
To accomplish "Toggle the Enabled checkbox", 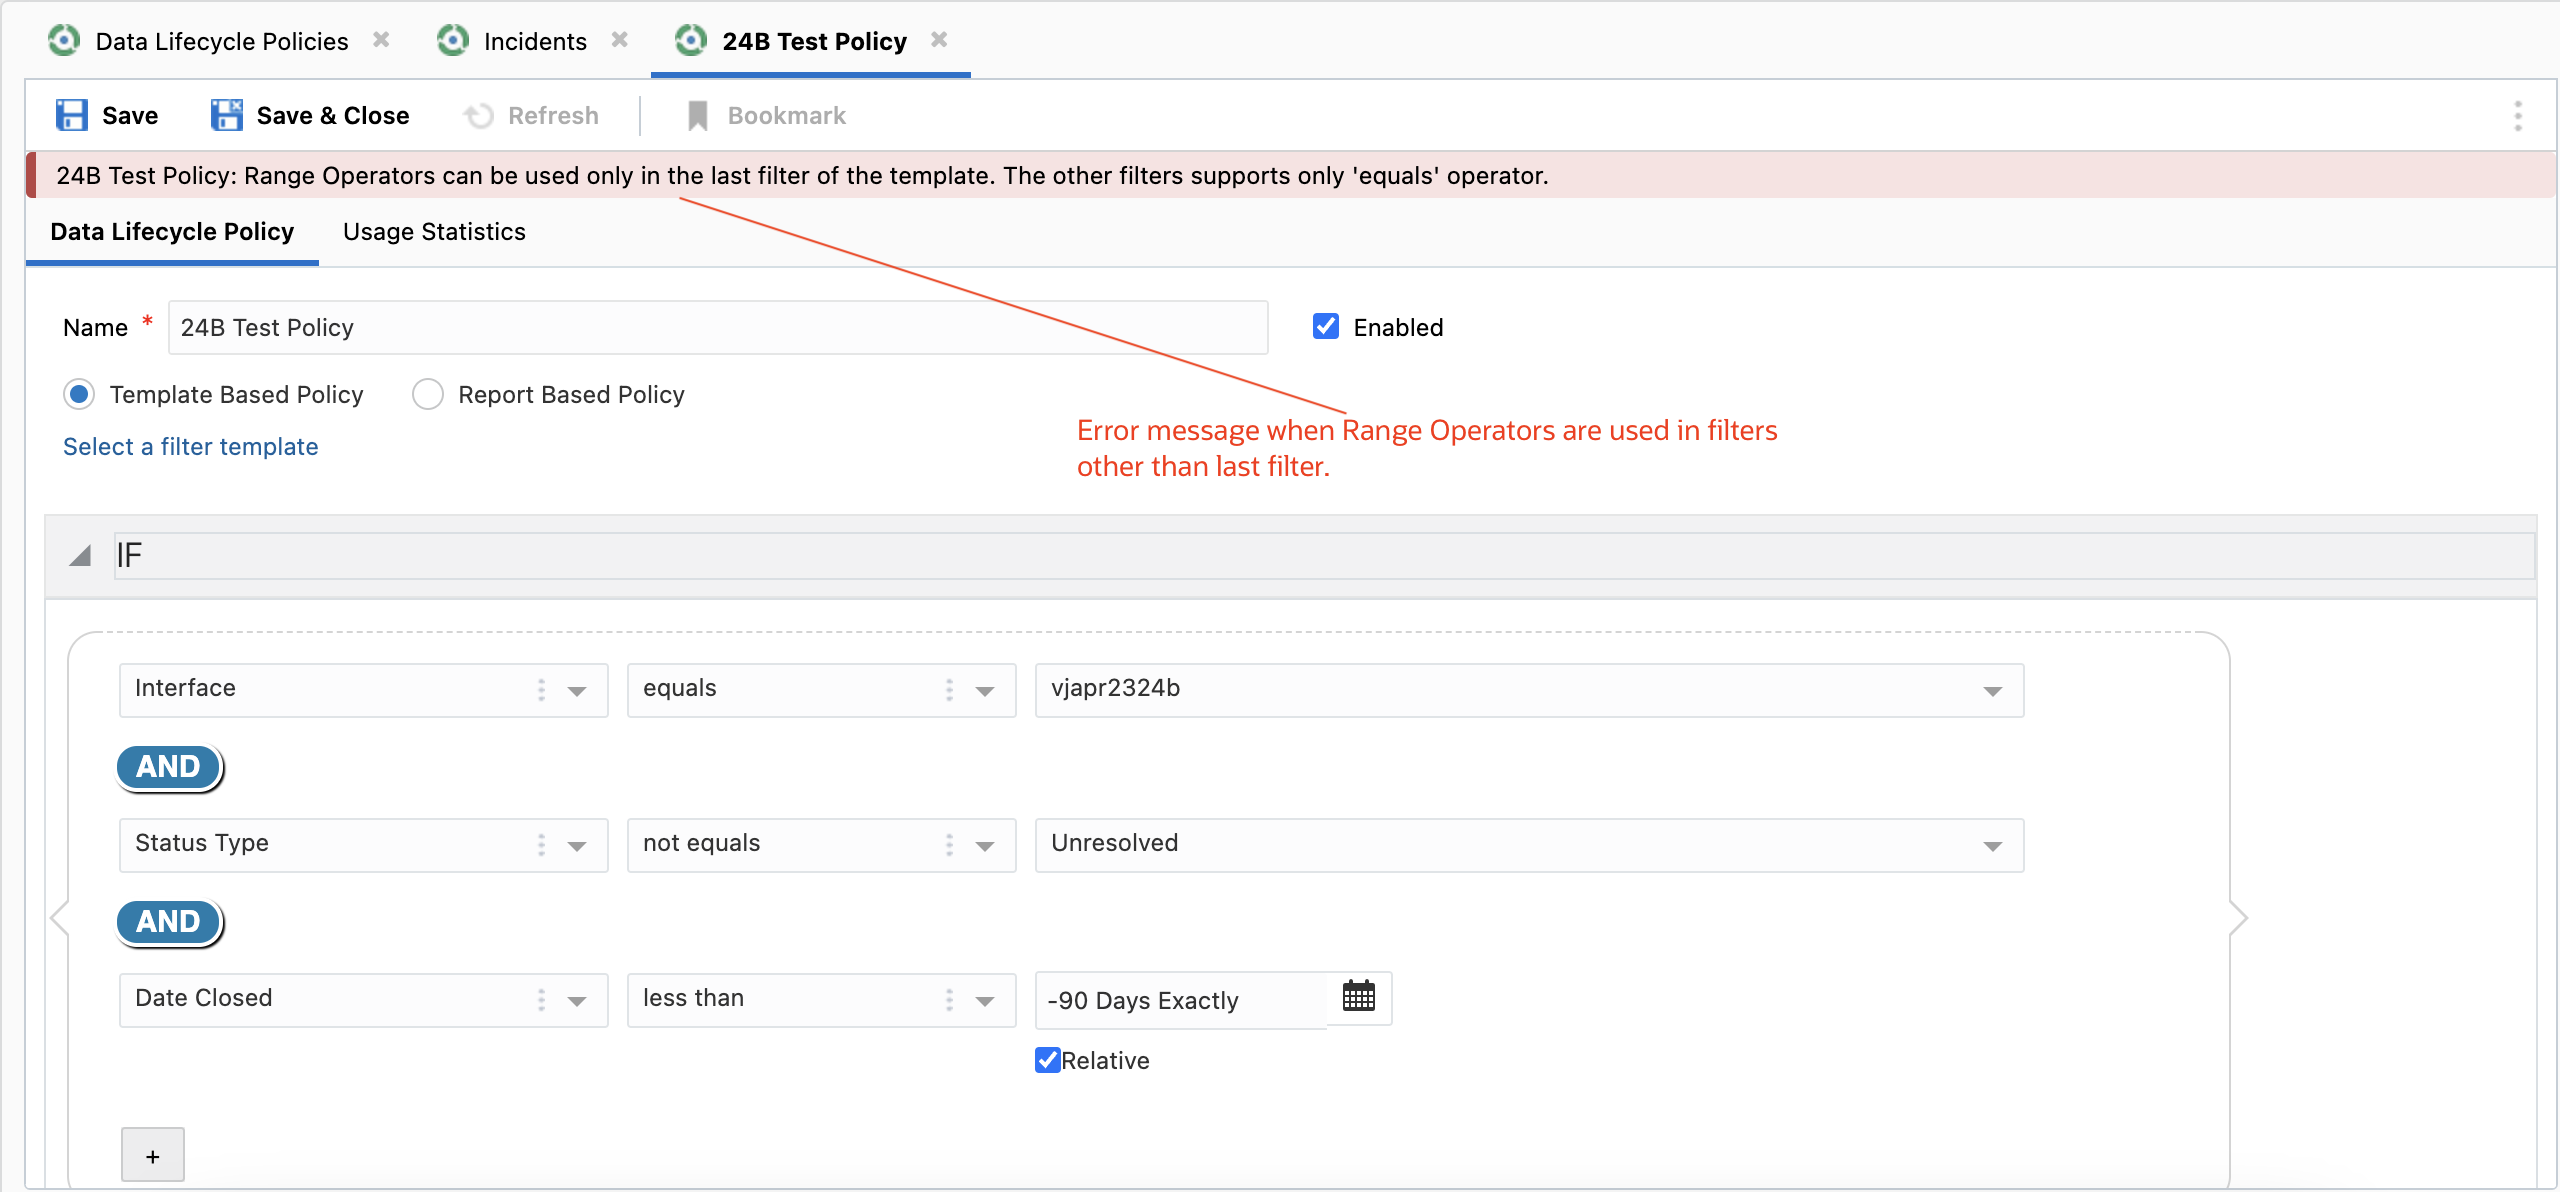I will click(1326, 327).
